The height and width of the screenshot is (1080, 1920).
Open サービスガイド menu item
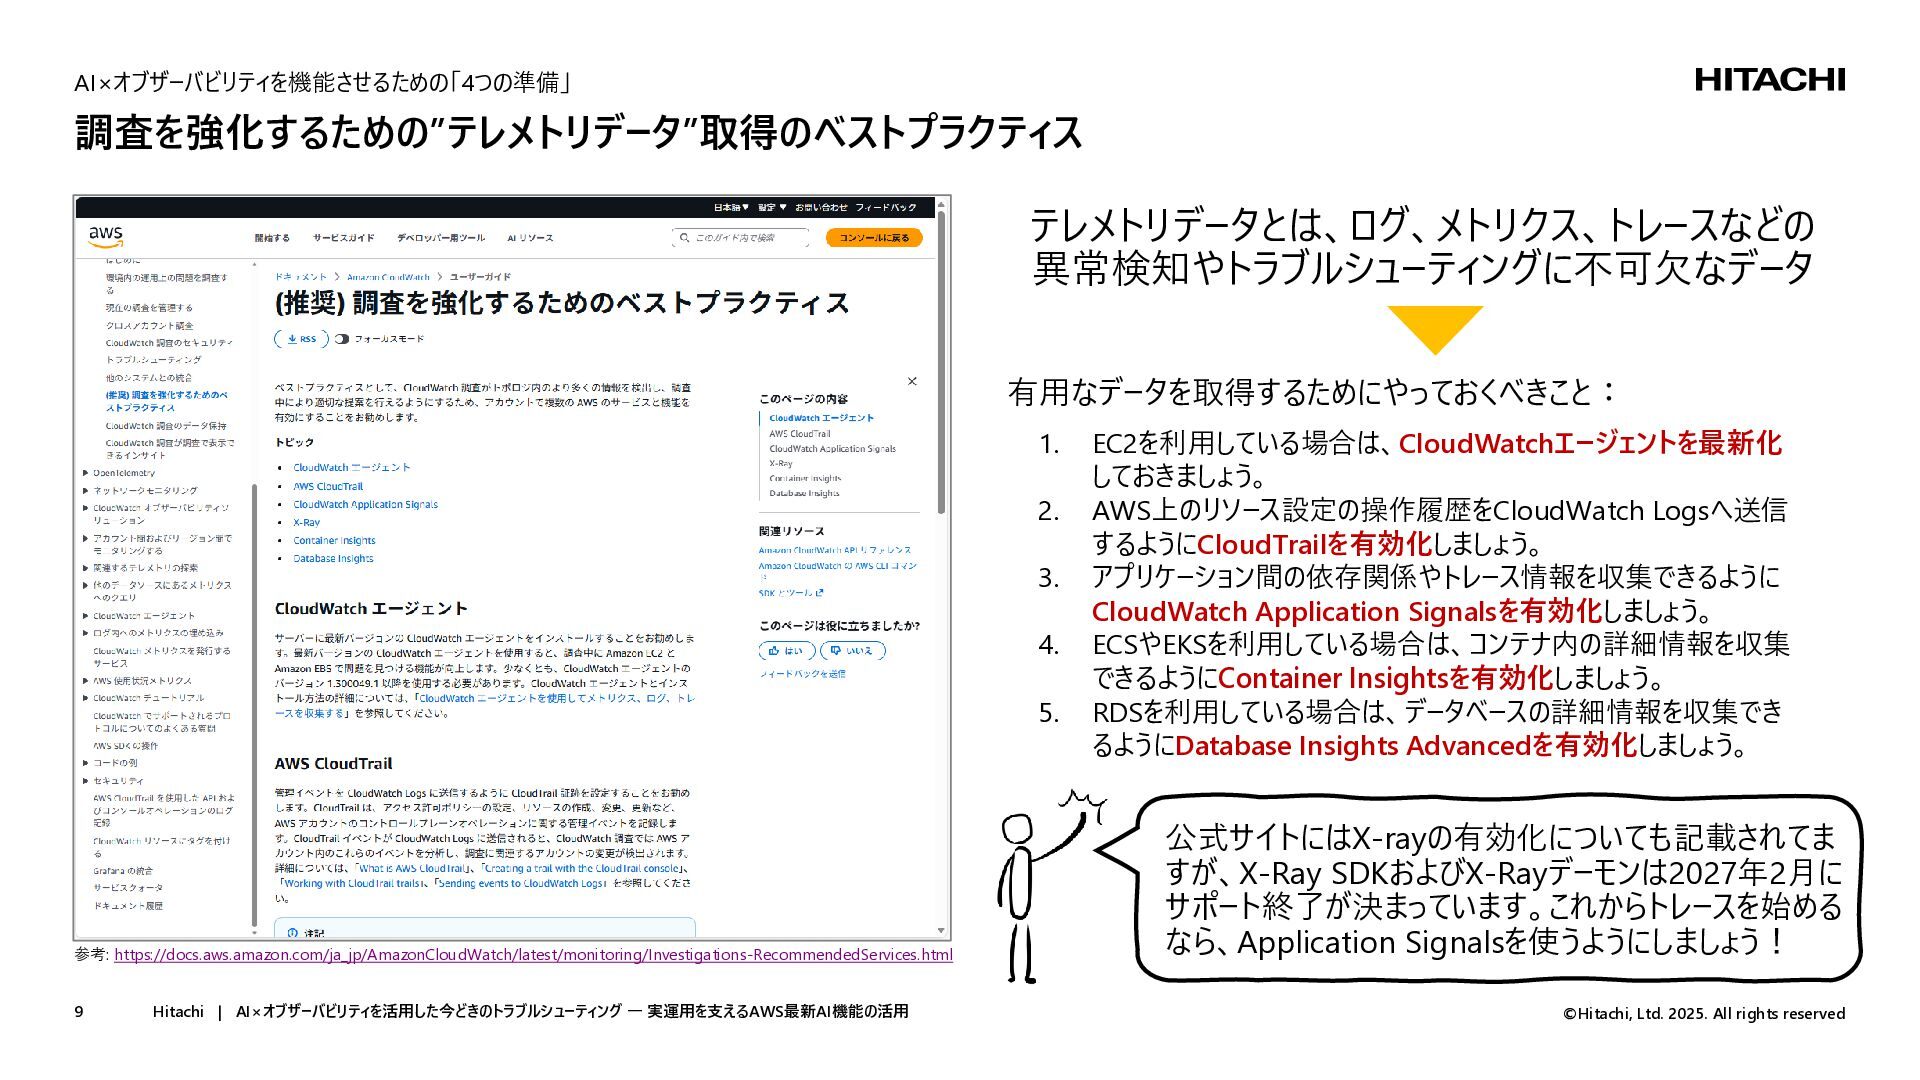pyautogui.click(x=343, y=238)
